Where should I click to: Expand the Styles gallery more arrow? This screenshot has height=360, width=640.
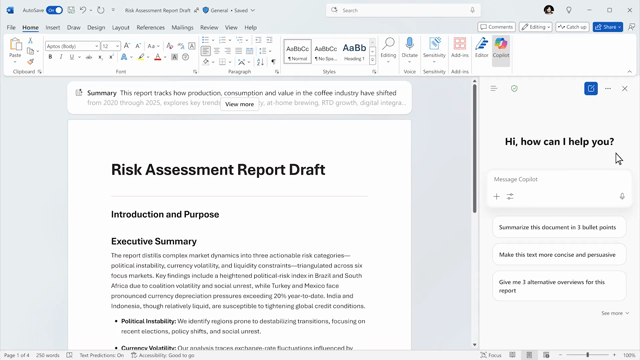coord(372,60)
